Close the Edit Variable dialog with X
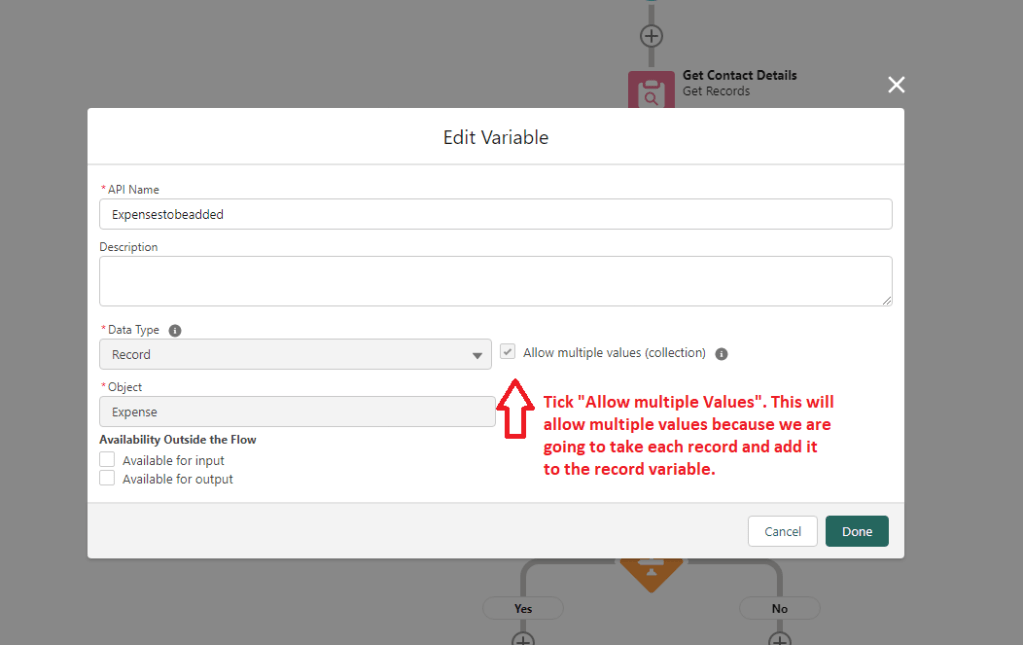The height and width of the screenshot is (645, 1023). (x=896, y=85)
